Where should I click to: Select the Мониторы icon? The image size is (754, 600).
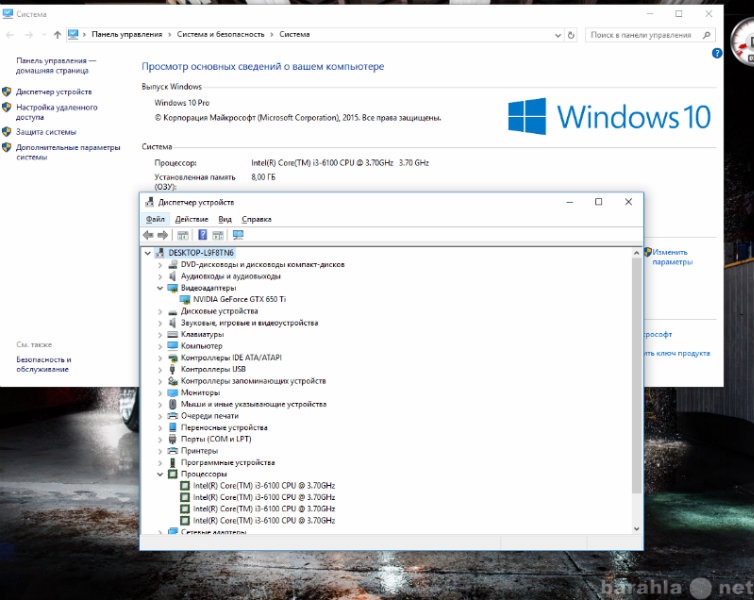coord(173,392)
